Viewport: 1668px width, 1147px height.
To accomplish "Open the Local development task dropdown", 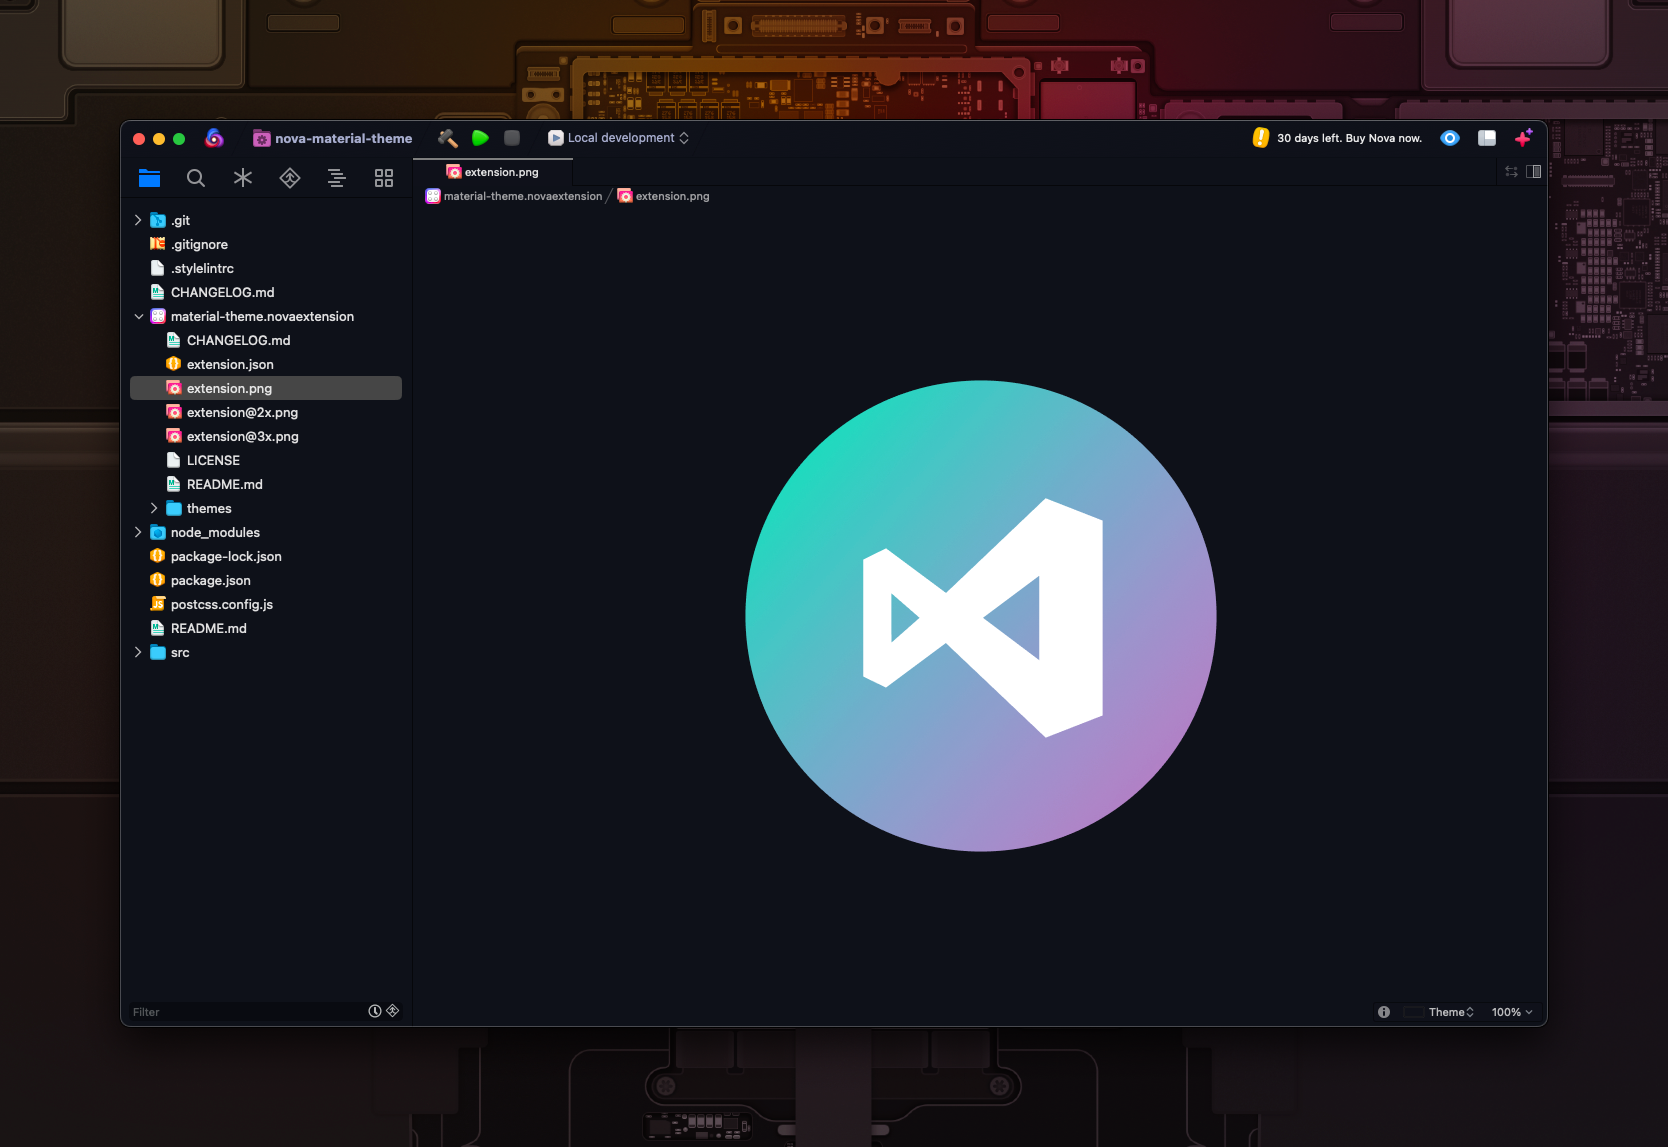I will click(x=619, y=138).
